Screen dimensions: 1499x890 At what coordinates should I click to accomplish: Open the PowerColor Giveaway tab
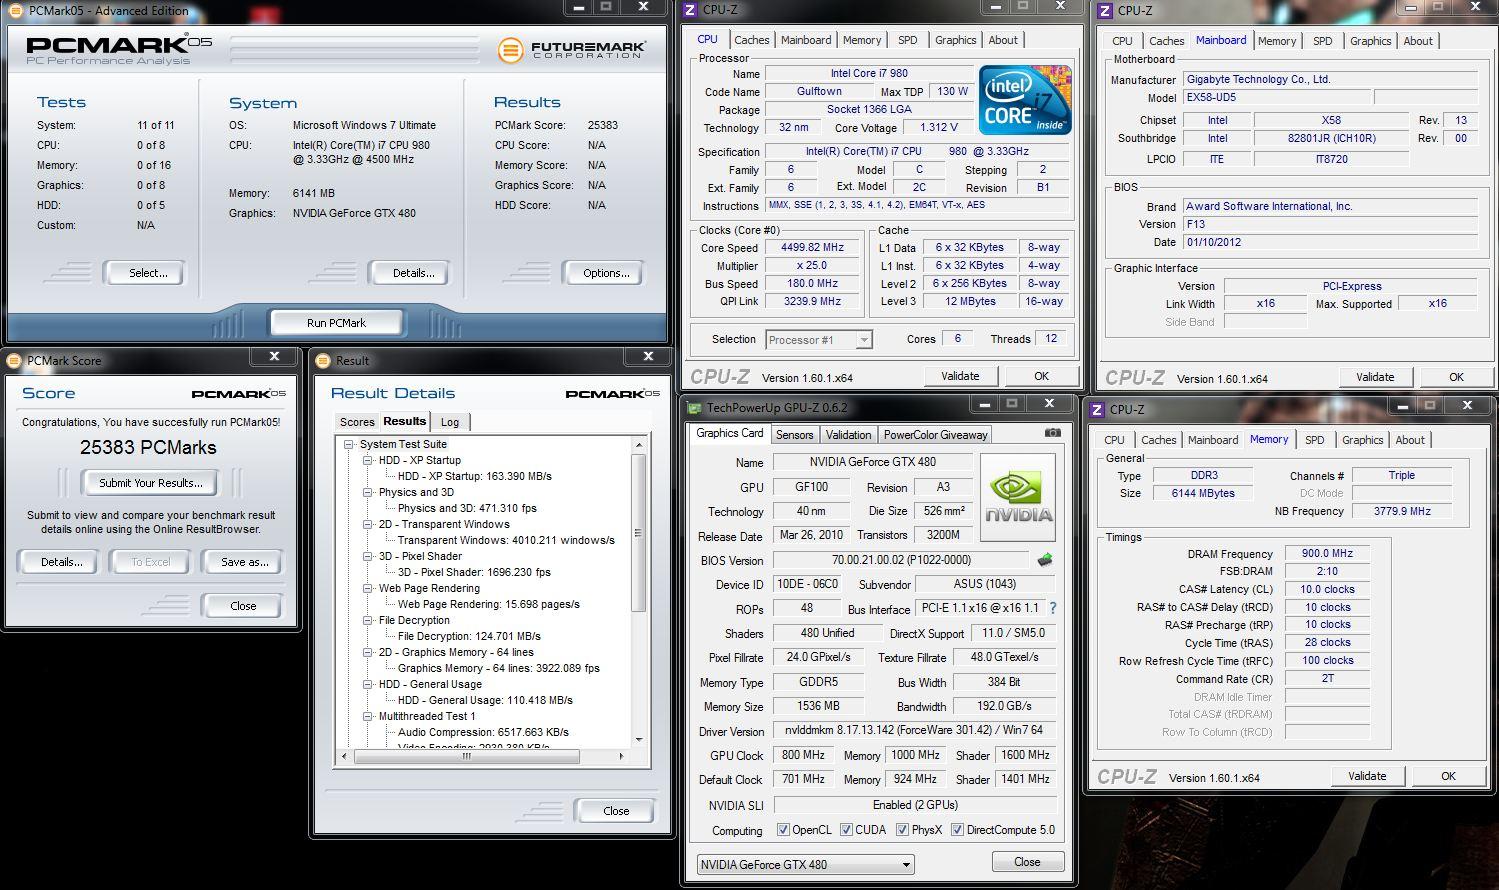pos(935,435)
